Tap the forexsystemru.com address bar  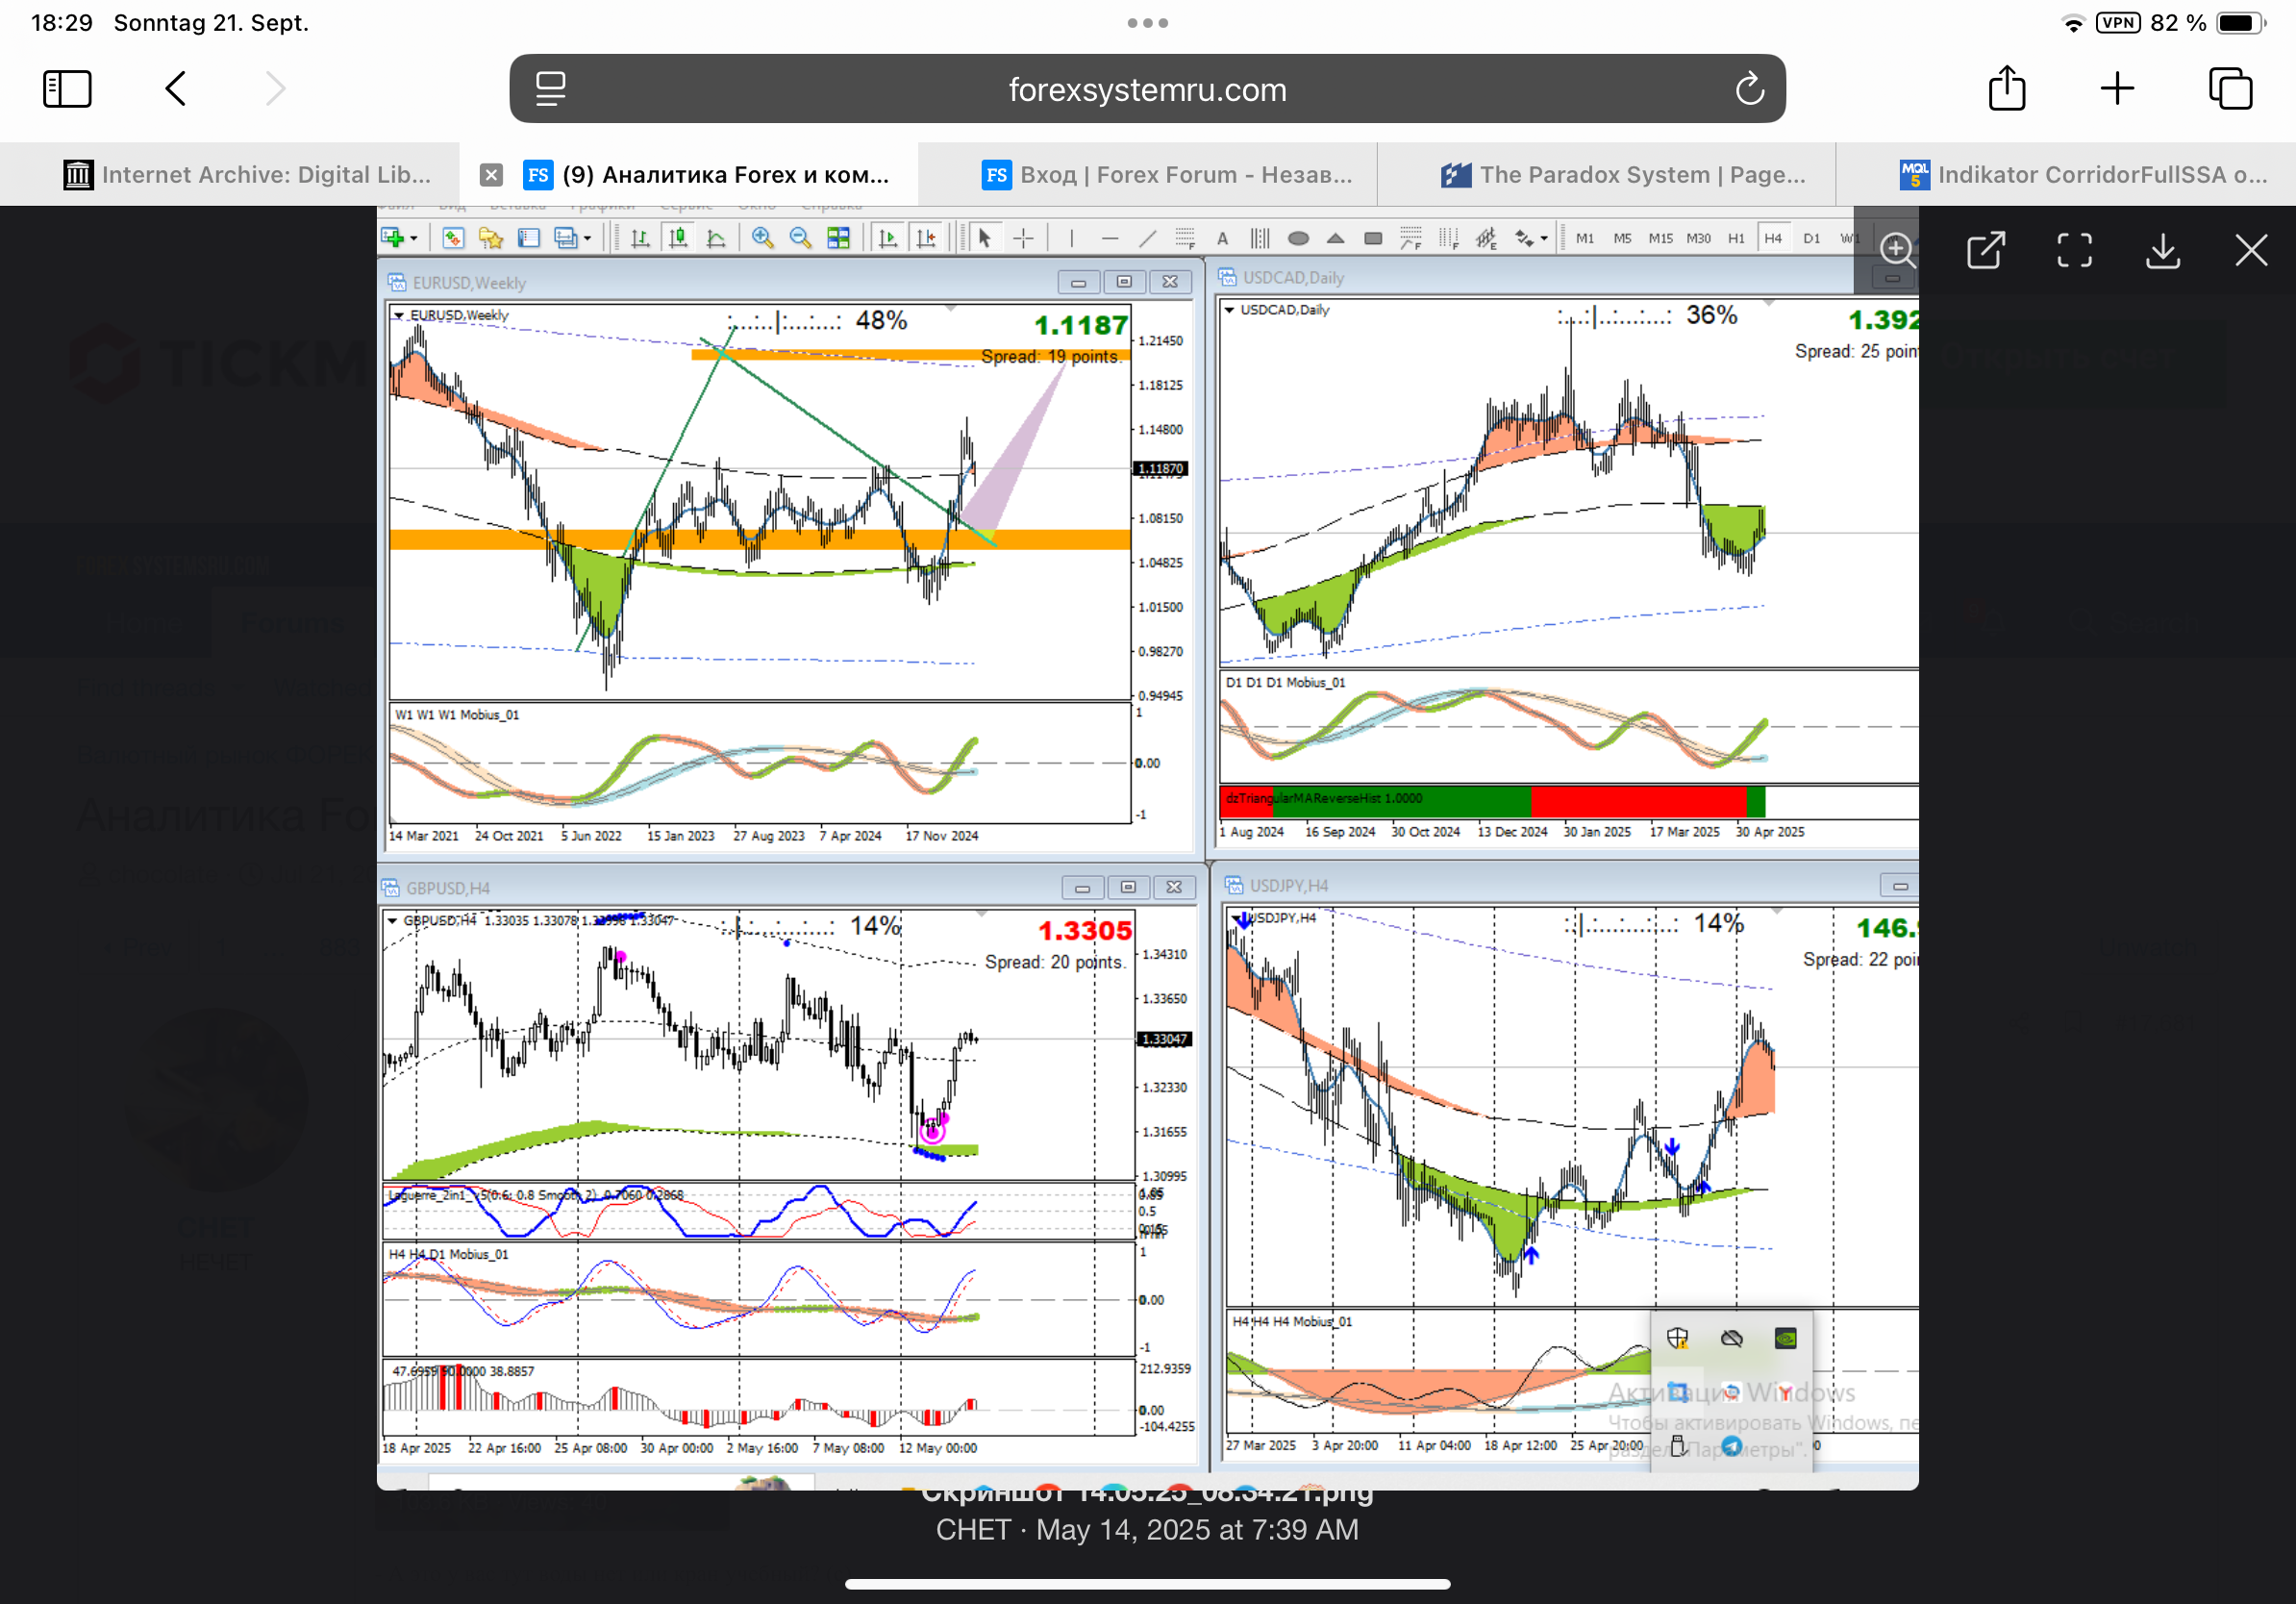(1147, 89)
